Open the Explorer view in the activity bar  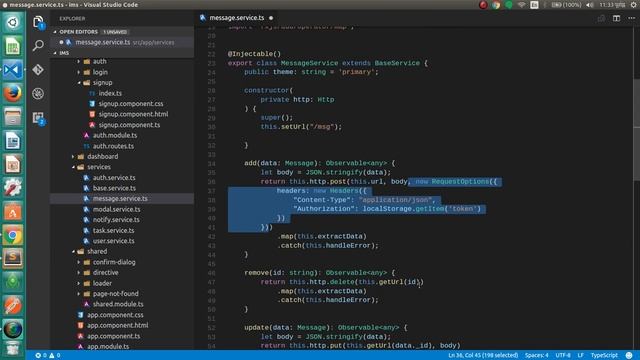38,21
